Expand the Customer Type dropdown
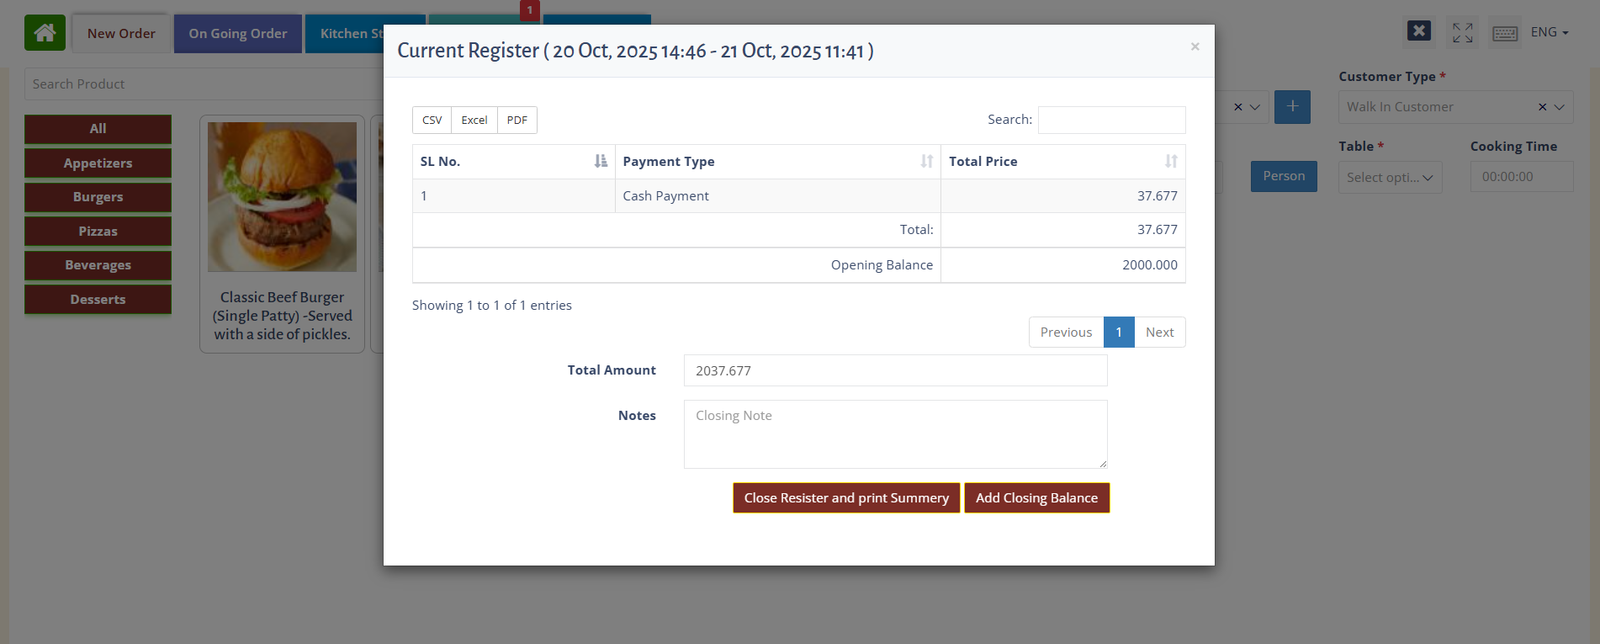Viewport: 1600px width, 644px height. point(1559,107)
